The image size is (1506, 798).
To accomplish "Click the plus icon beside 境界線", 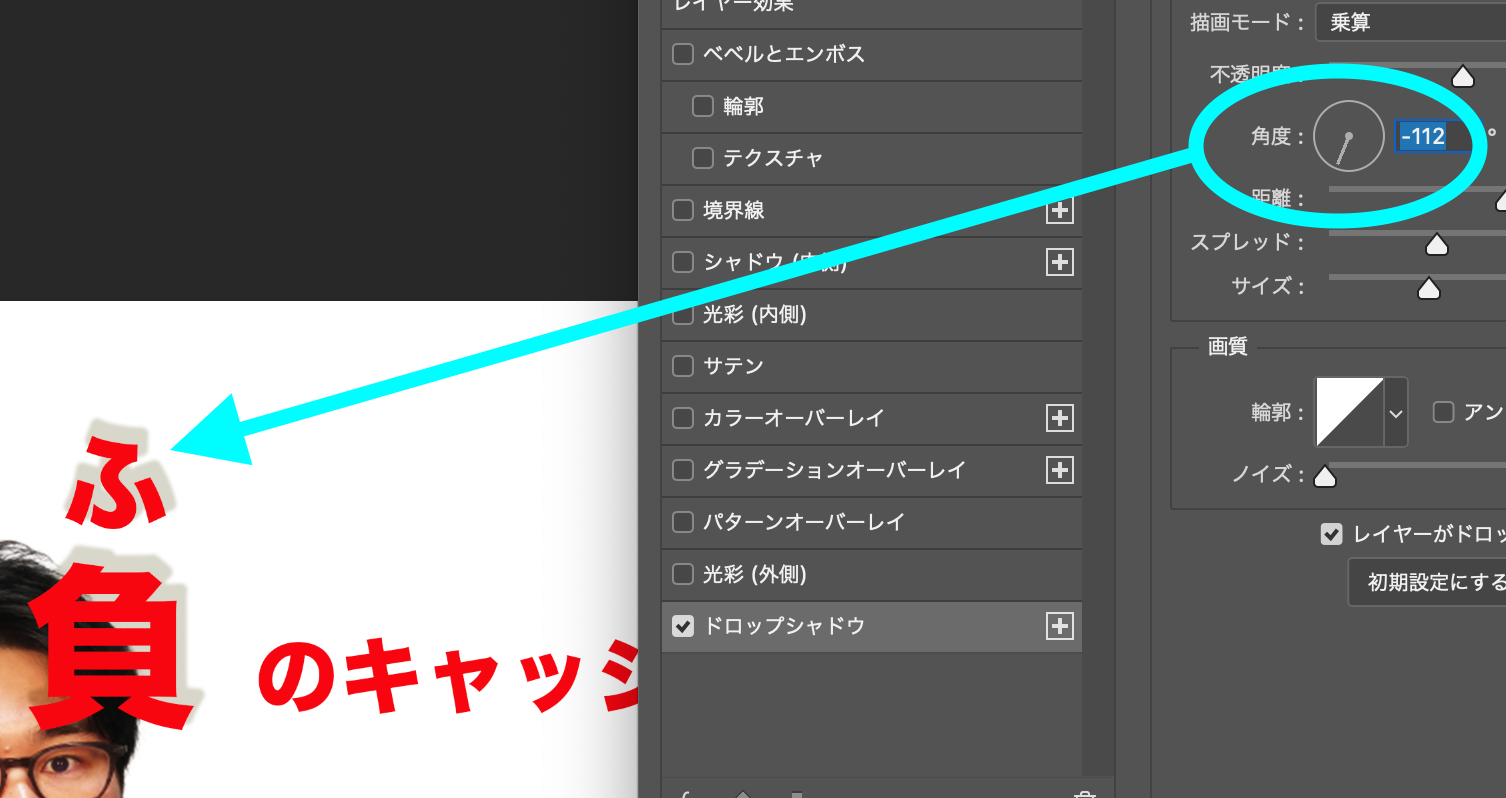I will tap(1059, 210).
